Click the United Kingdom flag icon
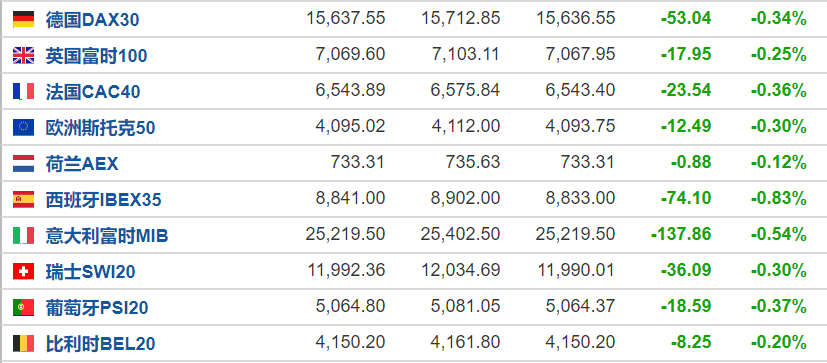This screenshot has width=827, height=363. (x=23, y=55)
